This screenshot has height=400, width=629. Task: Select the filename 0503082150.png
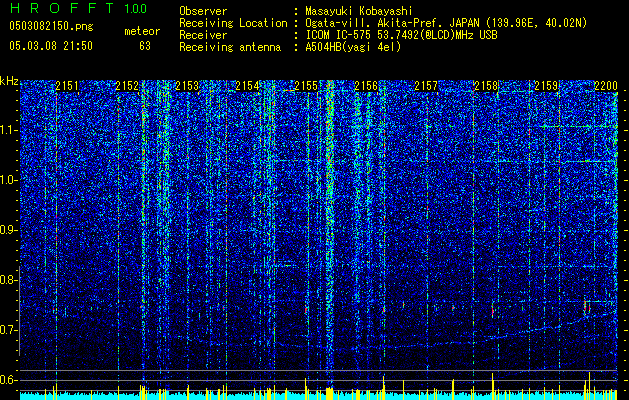(x=51, y=26)
